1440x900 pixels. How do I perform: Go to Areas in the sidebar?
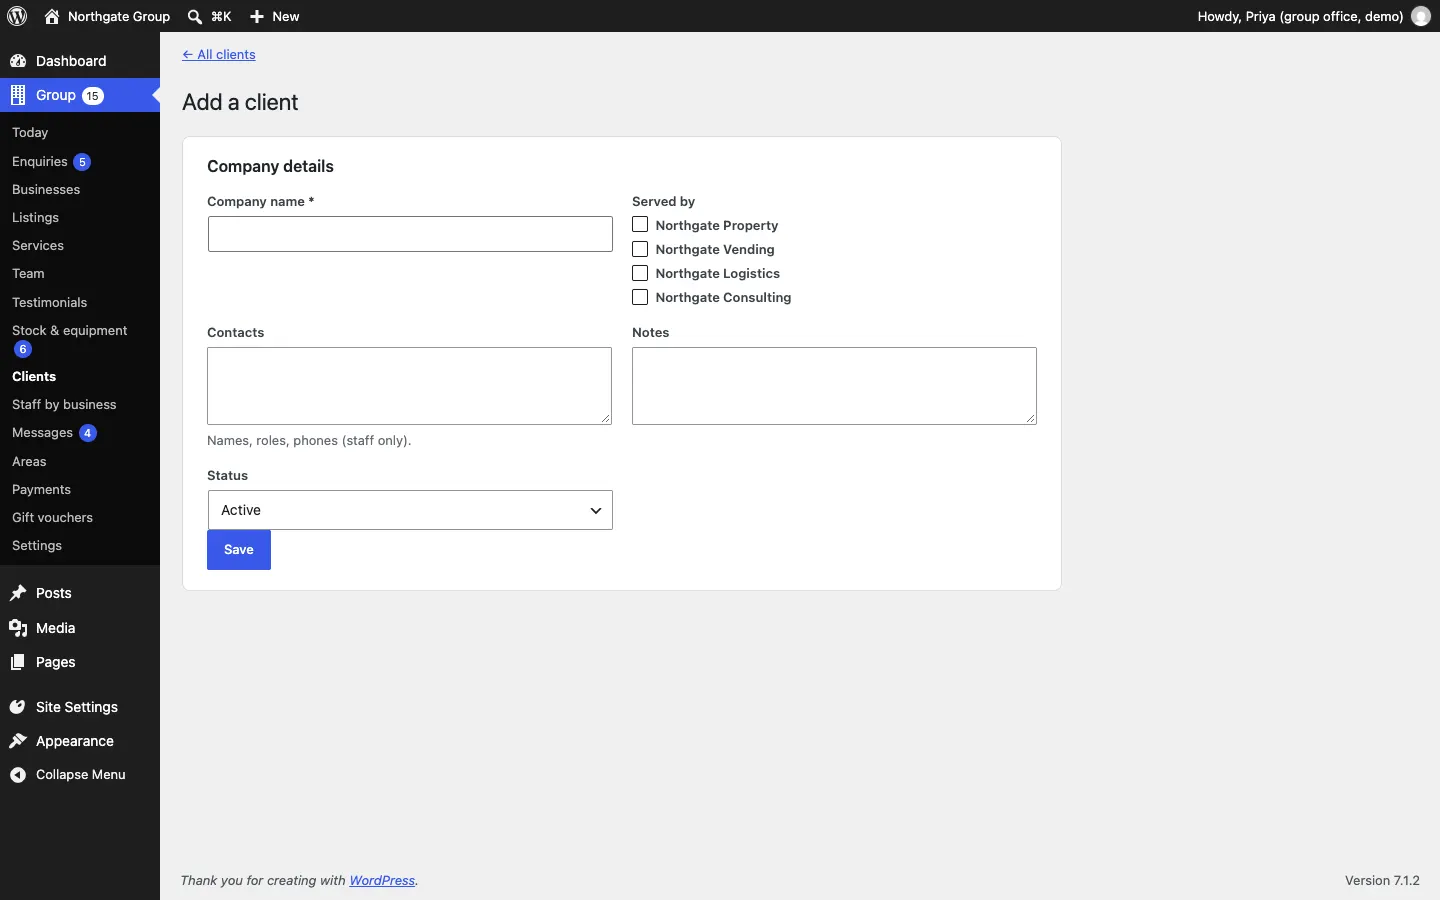30,462
